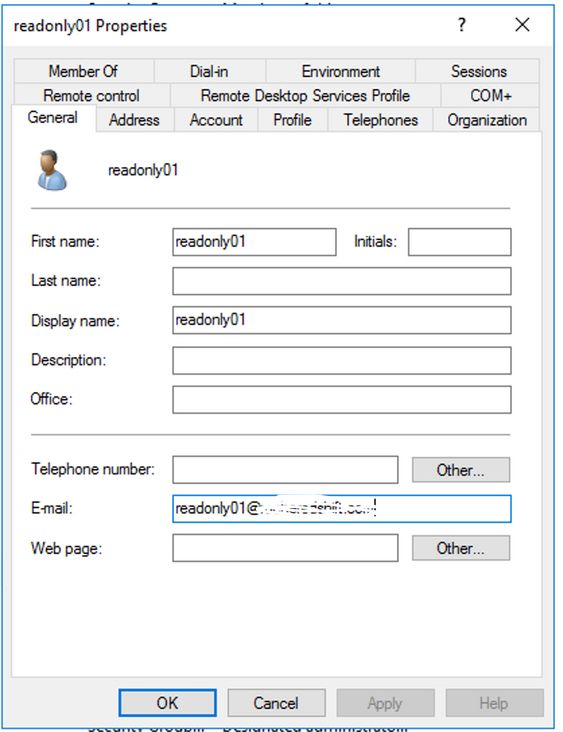Click the "Office:" label
This screenshot has width=563, height=732.
pos(51,399)
